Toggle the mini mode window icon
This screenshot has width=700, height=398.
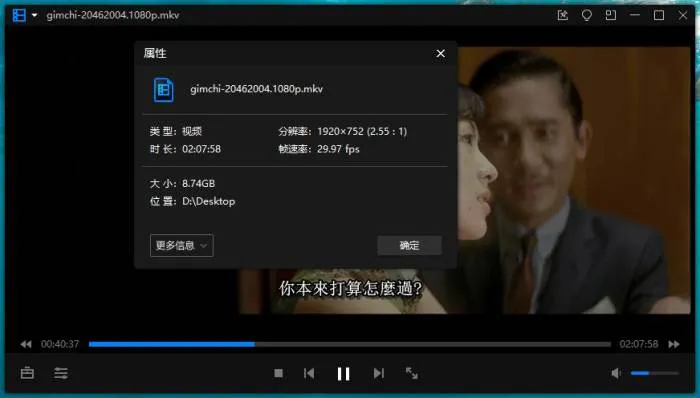[x=611, y=15]
